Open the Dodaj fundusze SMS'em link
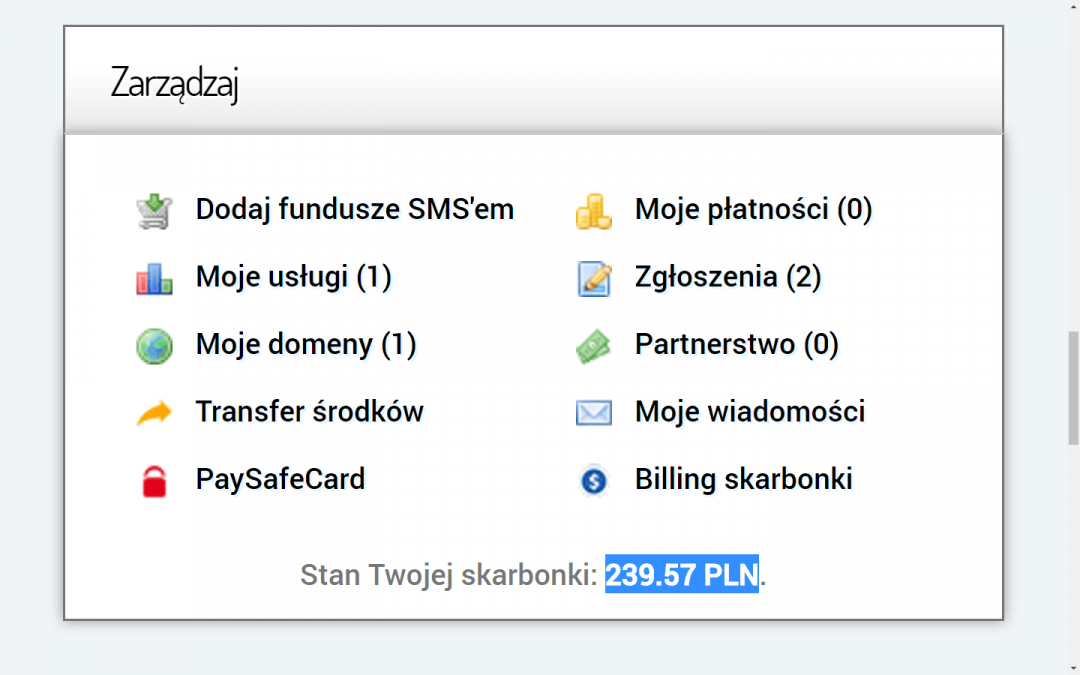Screen dimensions: 1080x675 [x=355, y=210]
